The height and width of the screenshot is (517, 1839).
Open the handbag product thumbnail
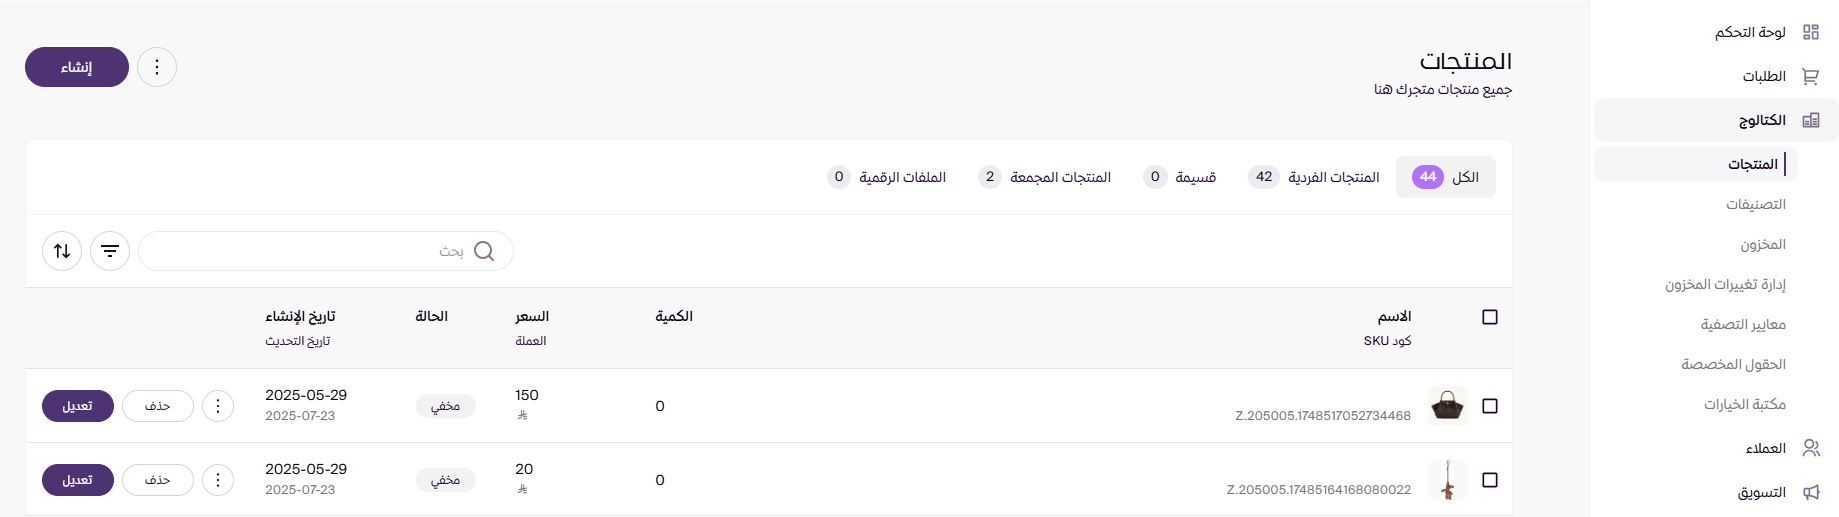pos(1447,406)
